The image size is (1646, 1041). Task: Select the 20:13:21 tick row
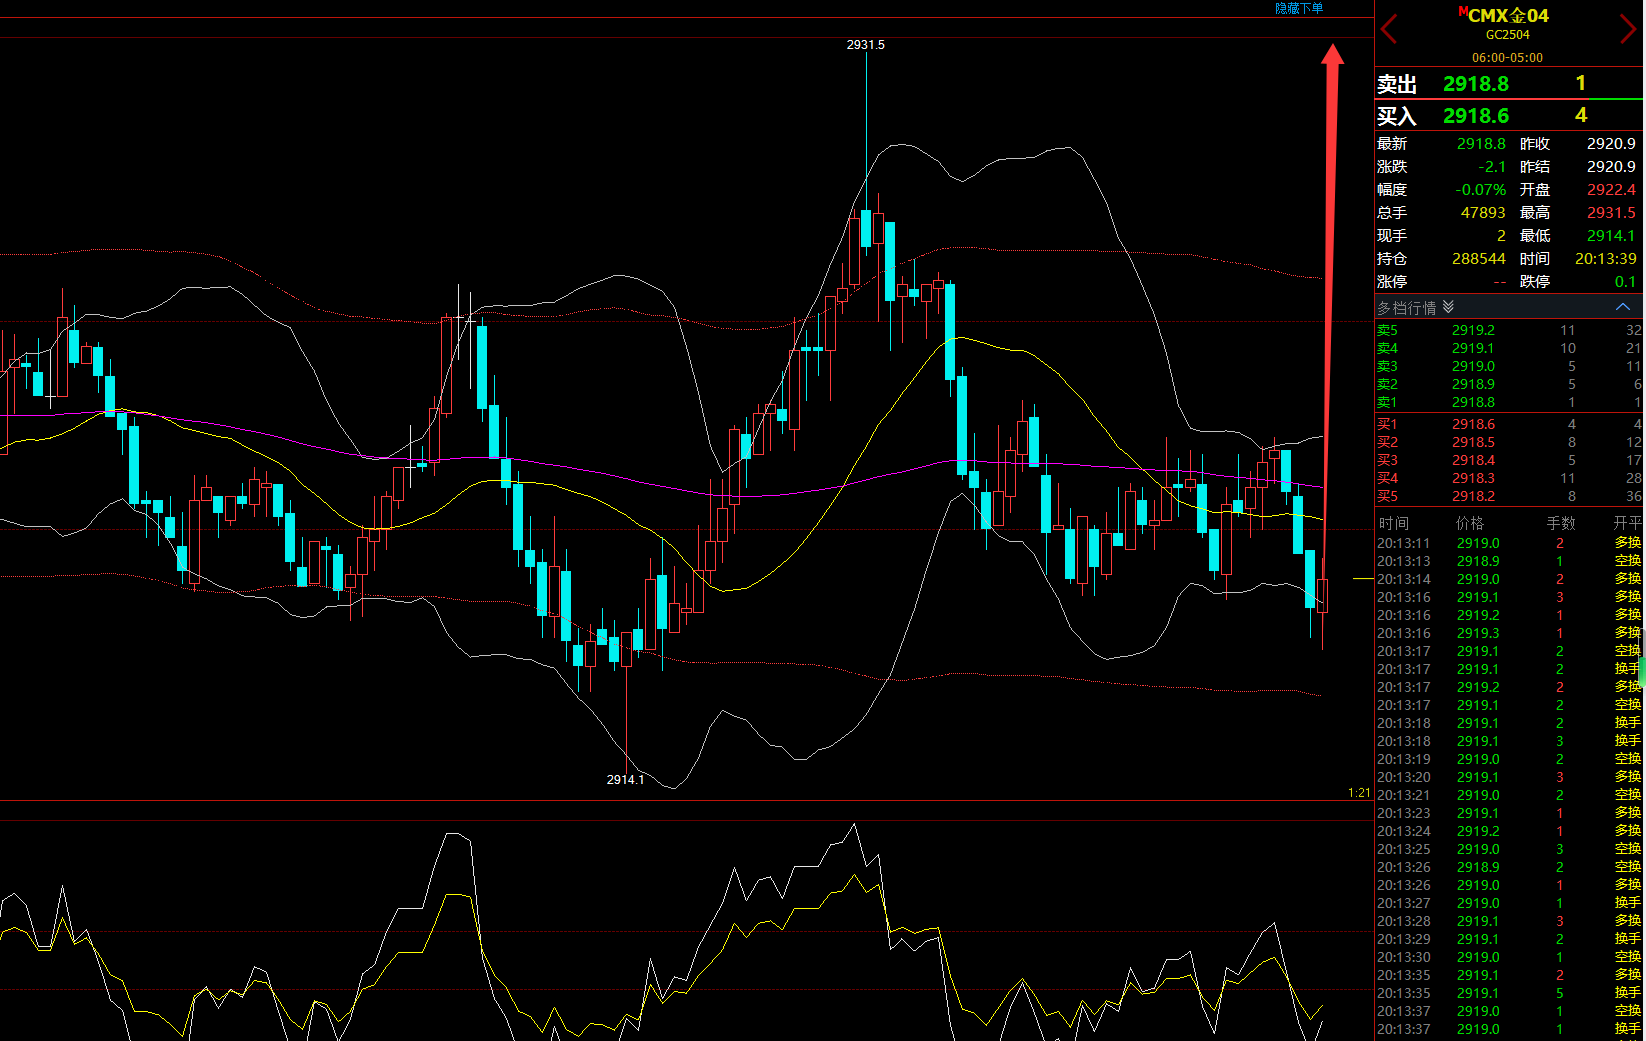coord(1509,795)
